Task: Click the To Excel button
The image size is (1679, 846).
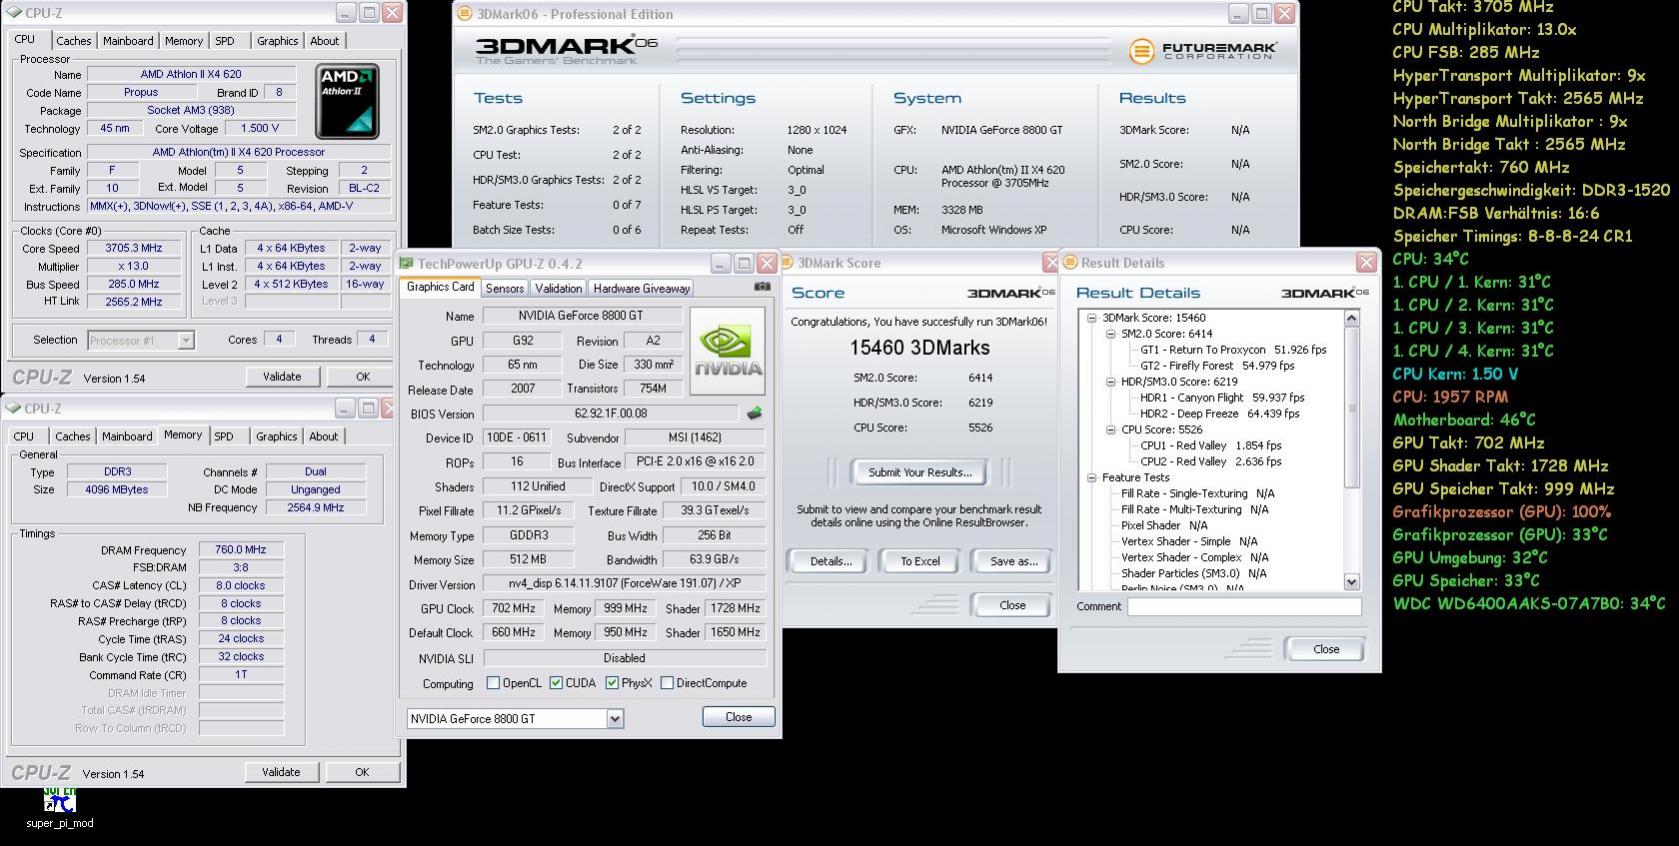Action: click(920, 561)
